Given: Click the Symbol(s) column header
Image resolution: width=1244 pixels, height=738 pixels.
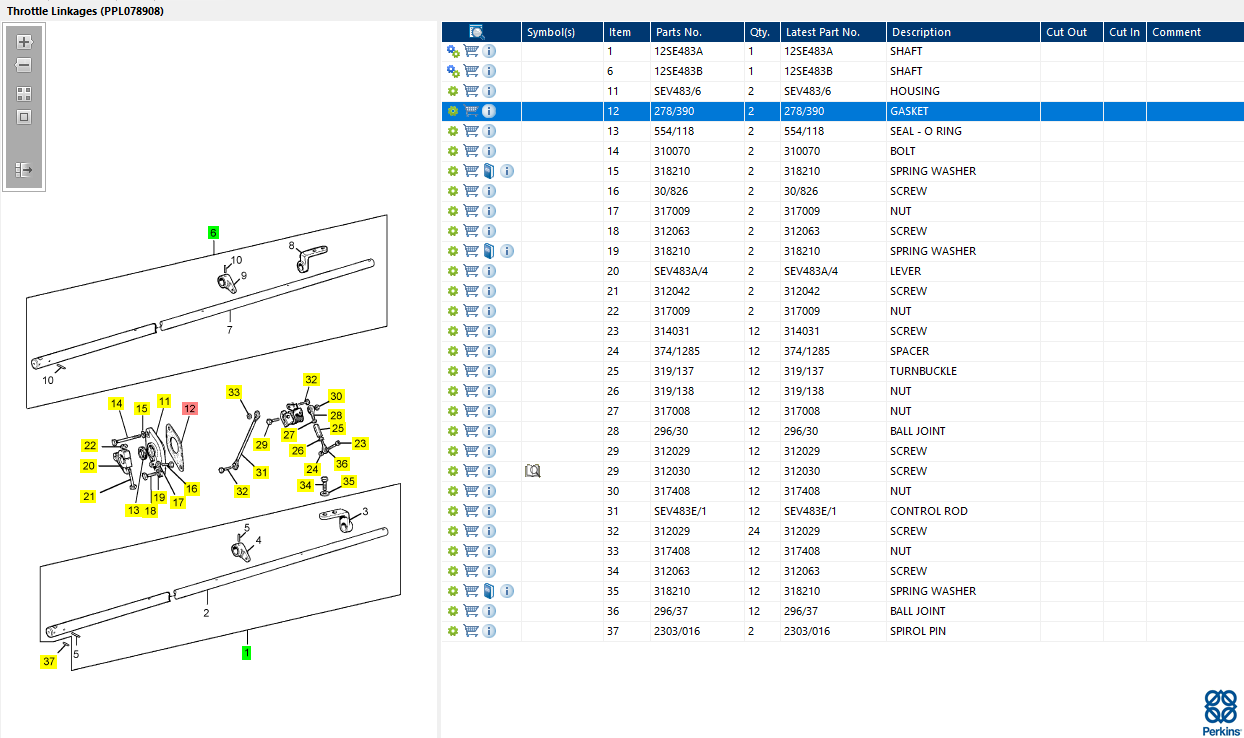Looking at the screenshot, I should click(562, 32).
